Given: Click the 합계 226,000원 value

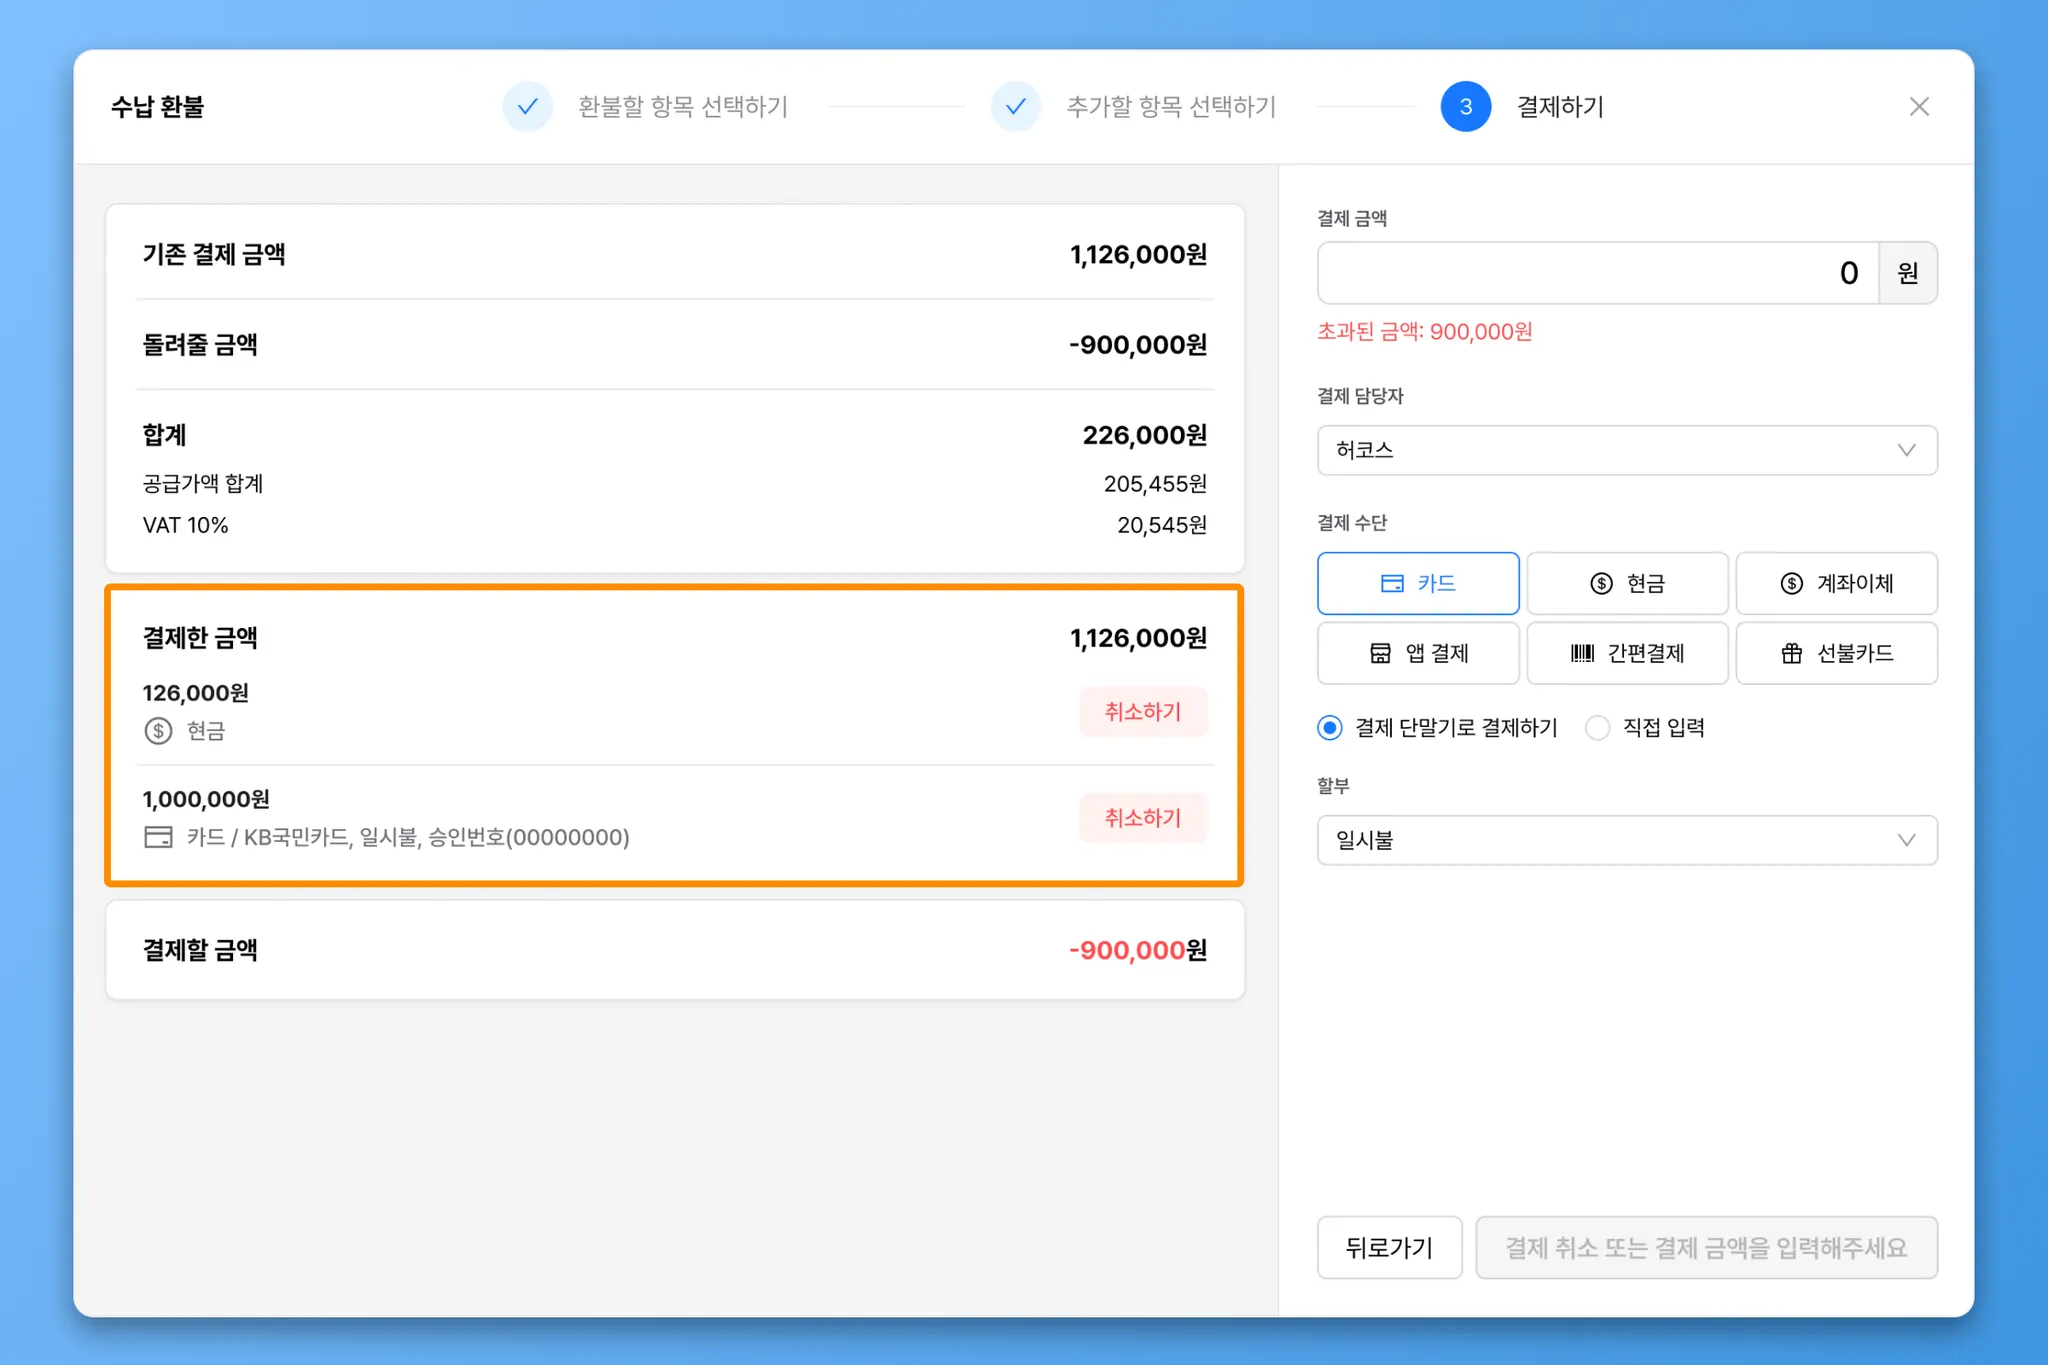Looking at the screenshot, I should [1145, 435].
